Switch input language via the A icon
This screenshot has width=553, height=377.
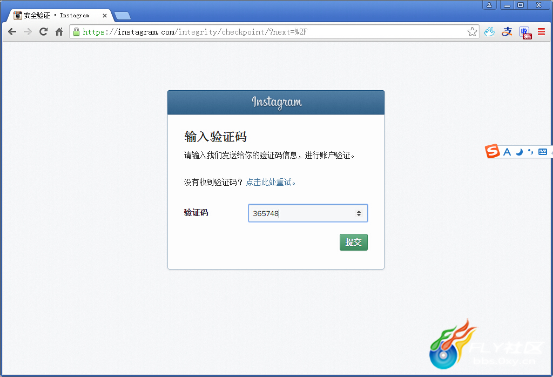(507, 152)
